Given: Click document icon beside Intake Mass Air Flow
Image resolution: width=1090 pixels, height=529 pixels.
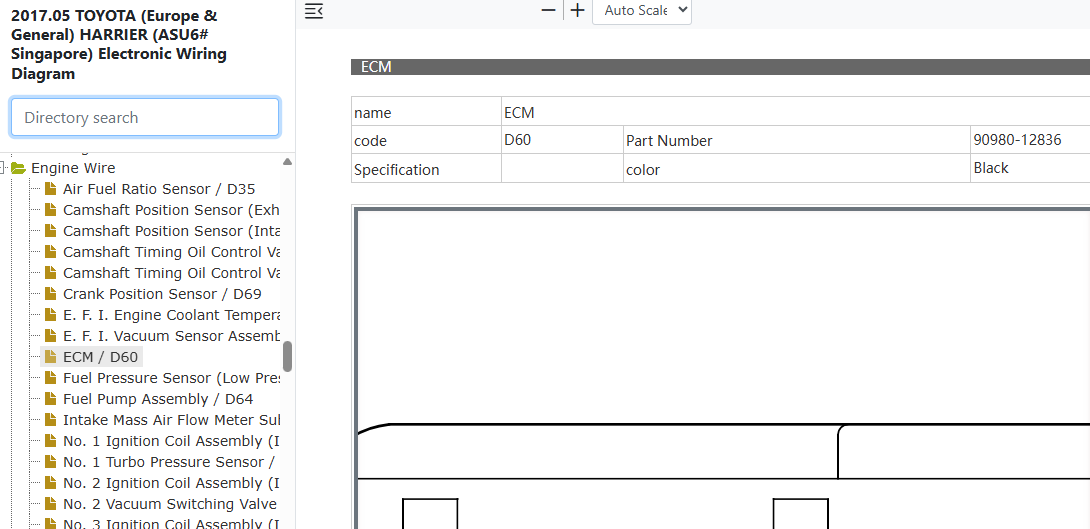Looking at the screenshot, I should pos(50,419).
